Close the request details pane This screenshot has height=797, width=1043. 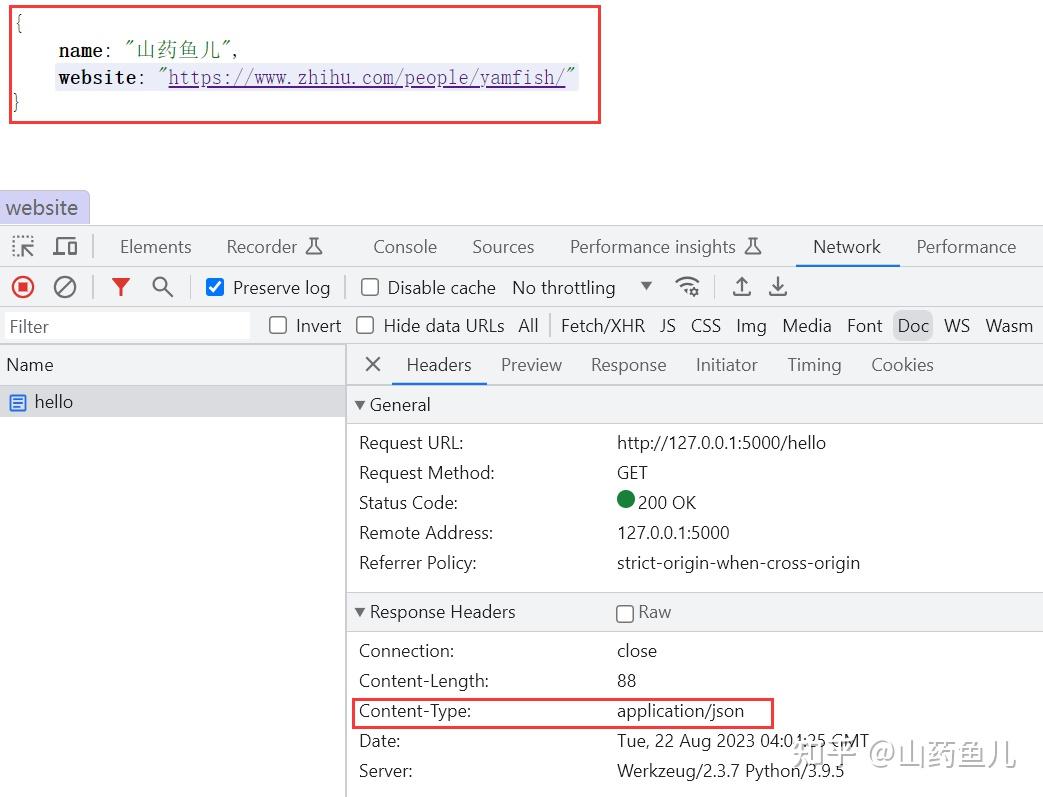[373, 364]
